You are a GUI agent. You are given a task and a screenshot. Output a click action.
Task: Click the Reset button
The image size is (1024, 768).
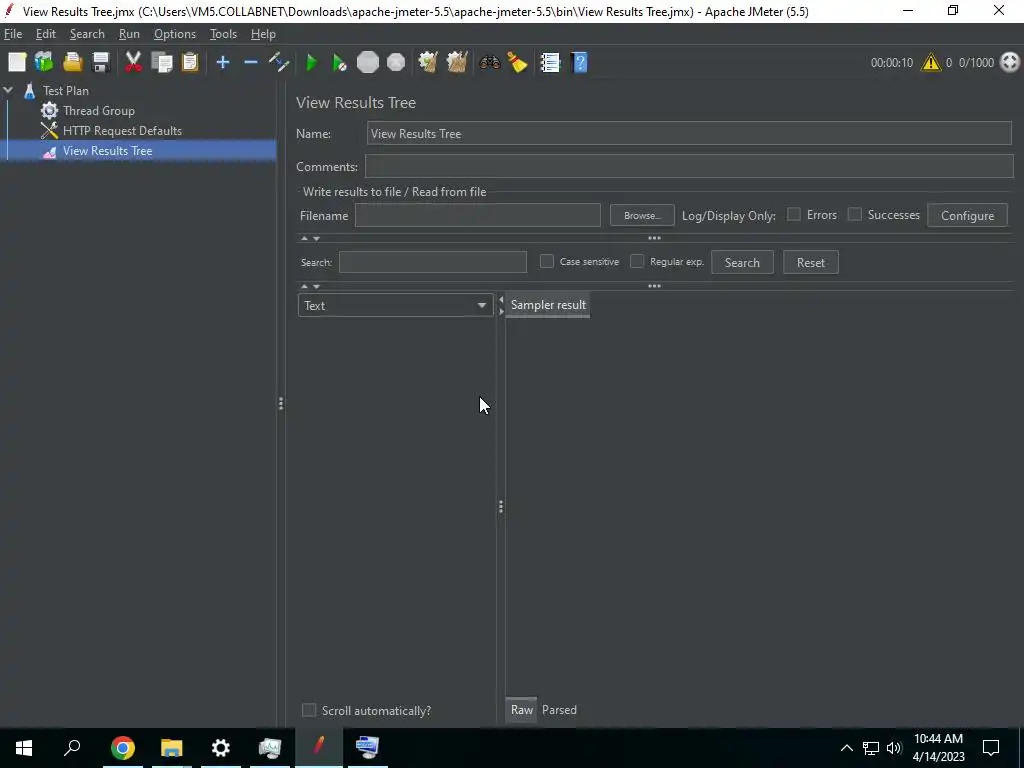[810, 263]
